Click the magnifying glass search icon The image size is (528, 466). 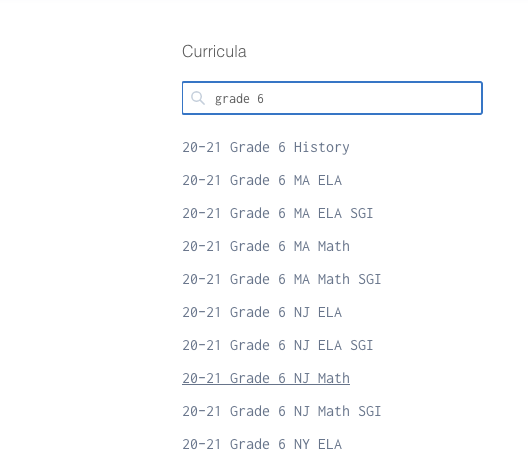pyautogui.click(x=198, y=98)
